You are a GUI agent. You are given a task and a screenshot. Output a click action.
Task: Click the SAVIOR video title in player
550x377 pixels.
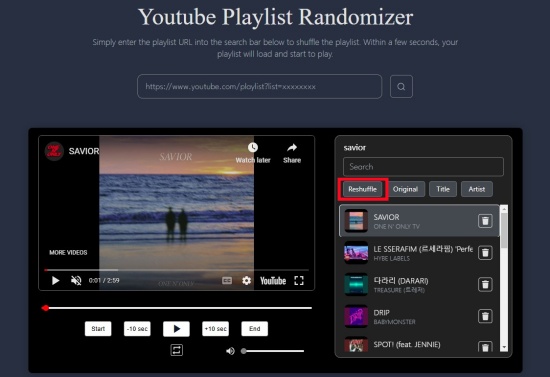[x=84, y=151]
